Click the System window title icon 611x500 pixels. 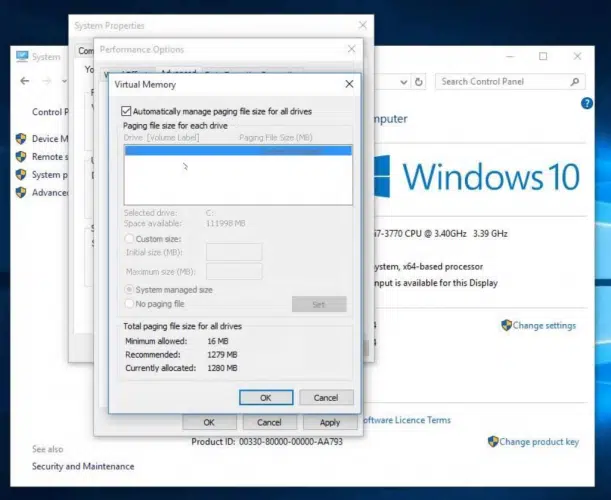click(x=22, y=57)
